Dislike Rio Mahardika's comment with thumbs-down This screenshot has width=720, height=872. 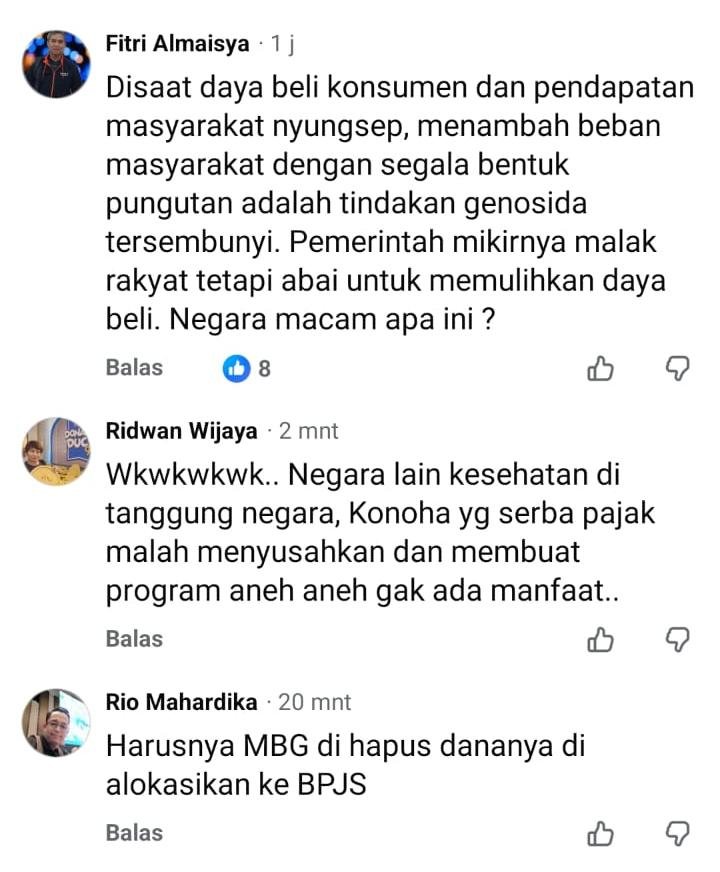tap(678, 834)
